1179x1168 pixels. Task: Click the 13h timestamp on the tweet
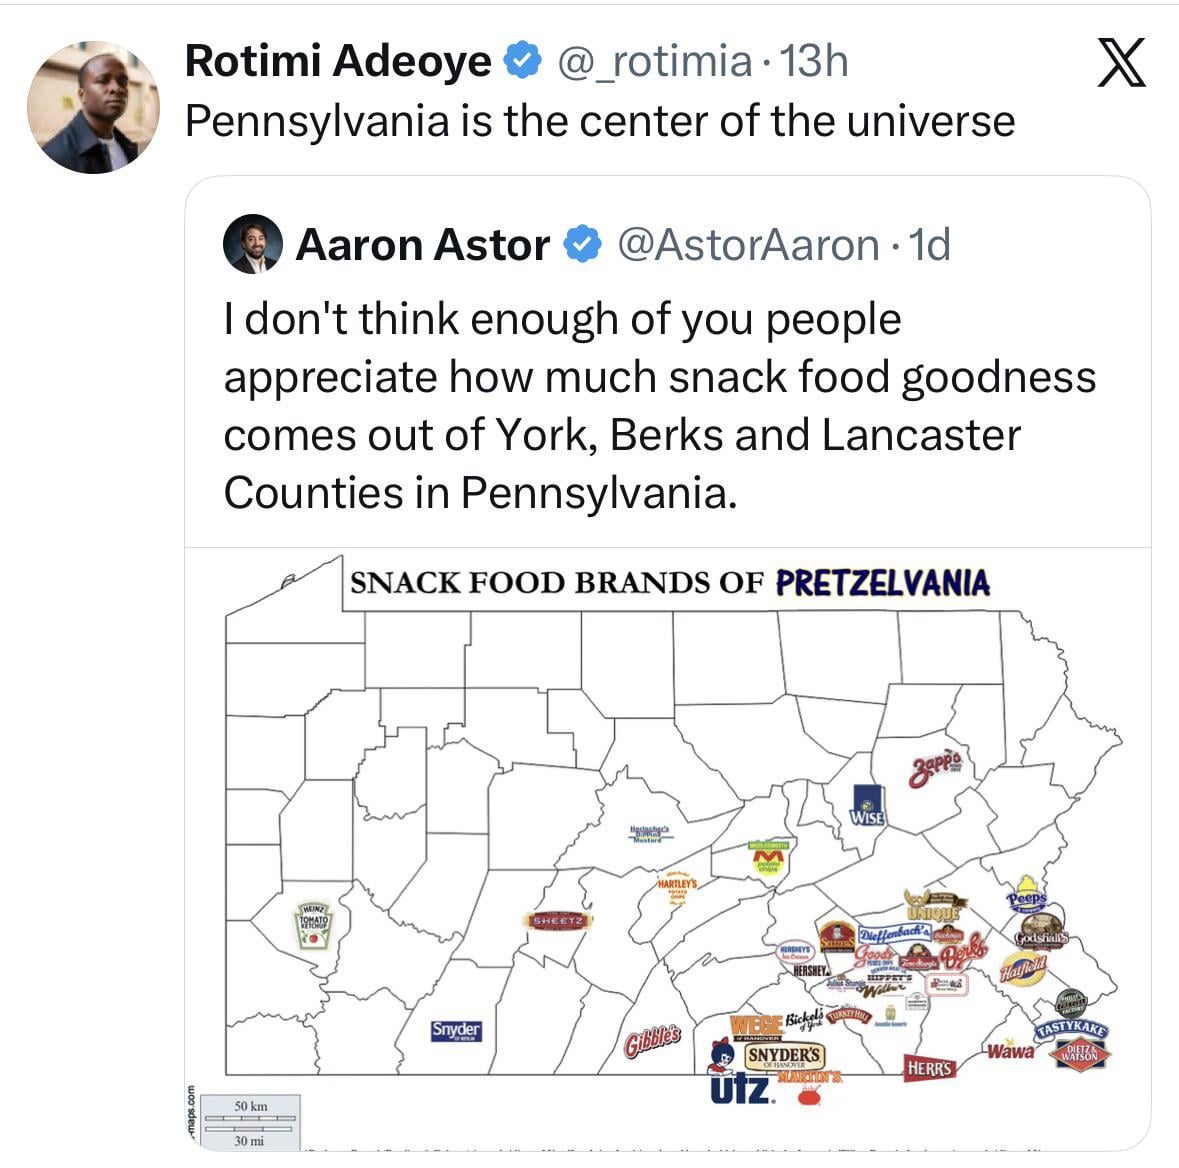pyautogui.click(x=813, y=62)
